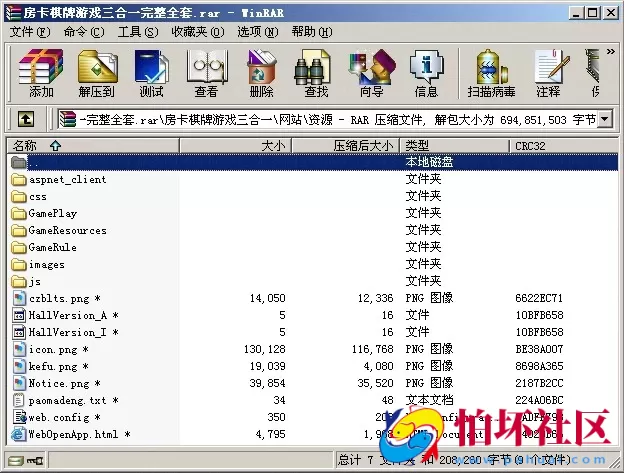The height and width of the screenshot is (473, 624).
Task: Click the Add (添加) toolbar icon
Action: pyautogui.click(x=41, y=66)
